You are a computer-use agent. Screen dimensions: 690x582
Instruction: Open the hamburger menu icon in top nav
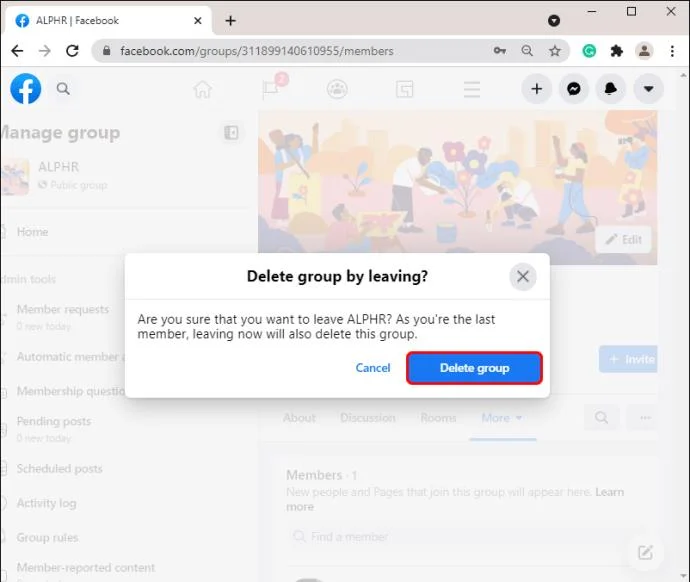click(x=472, y=89)
